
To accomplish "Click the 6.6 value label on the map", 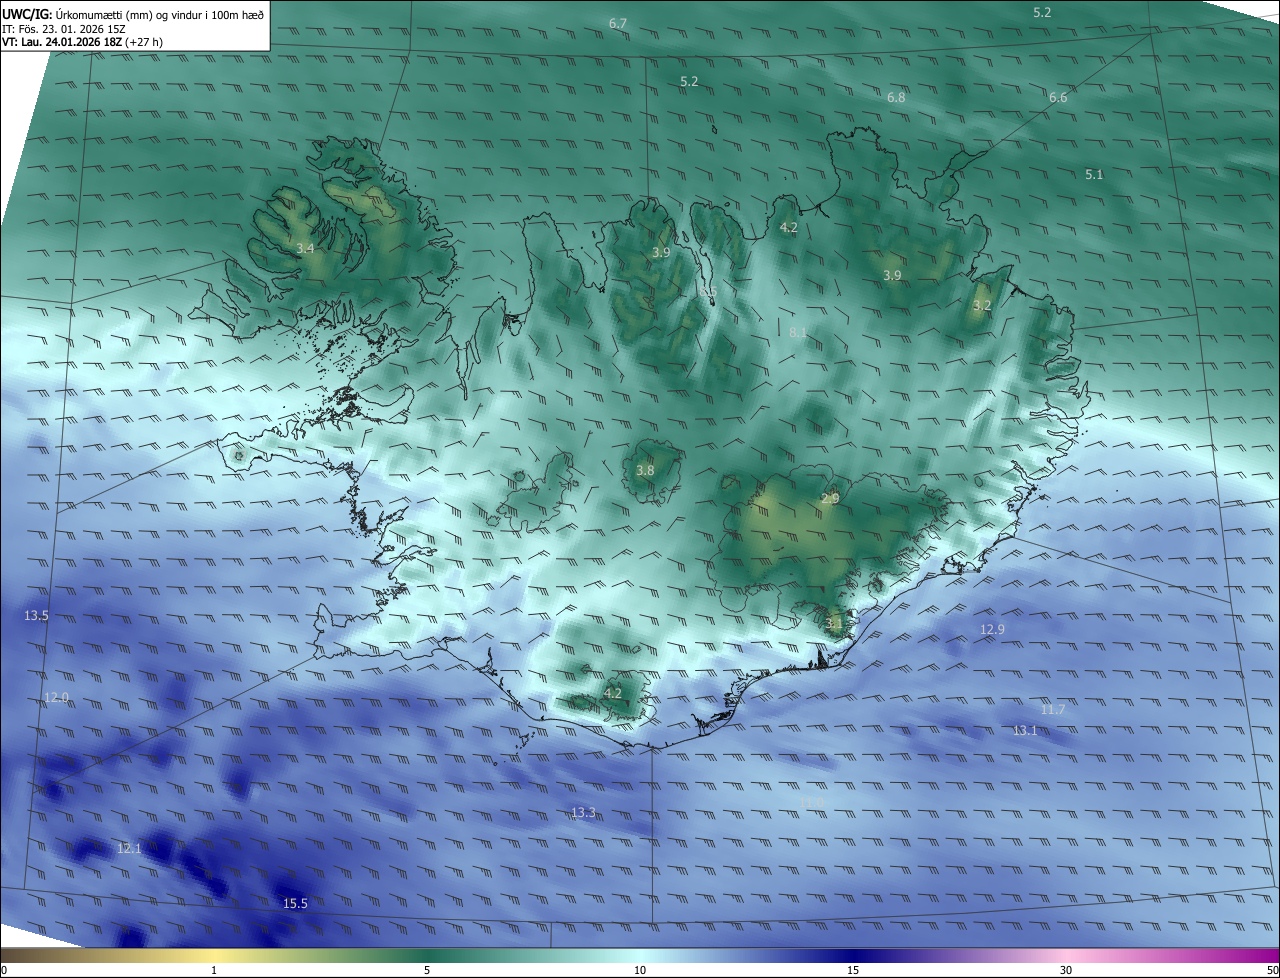I will click(1058, 98).
